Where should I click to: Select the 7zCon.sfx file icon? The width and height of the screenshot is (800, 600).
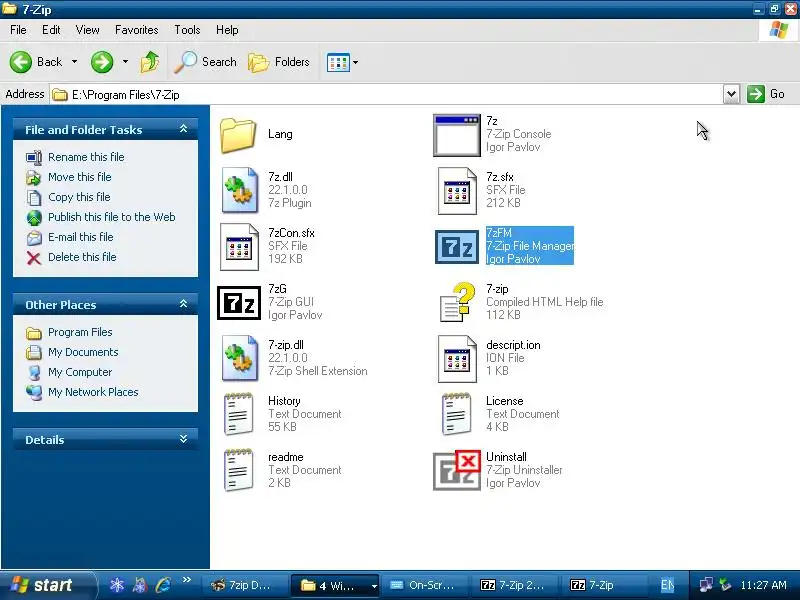[239, 246]
